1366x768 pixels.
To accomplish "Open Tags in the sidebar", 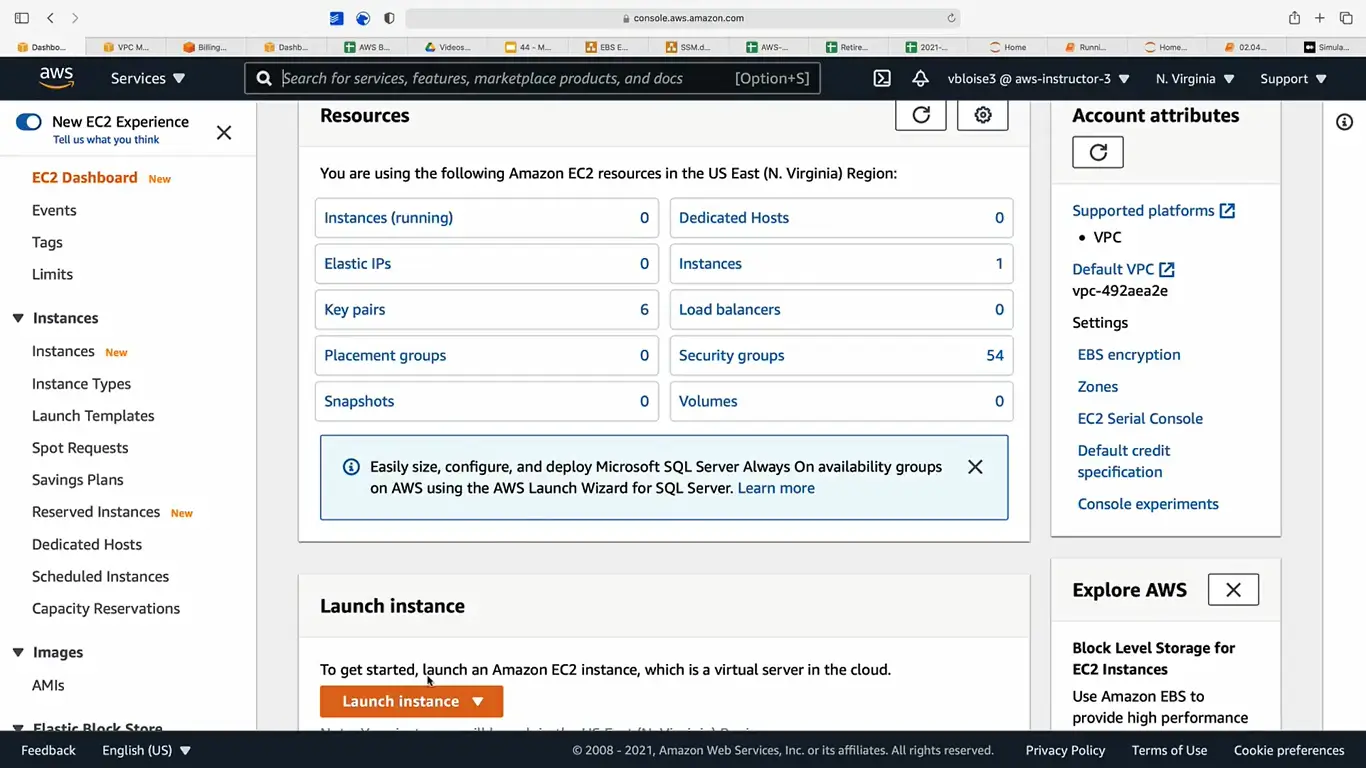I will 47,242.
